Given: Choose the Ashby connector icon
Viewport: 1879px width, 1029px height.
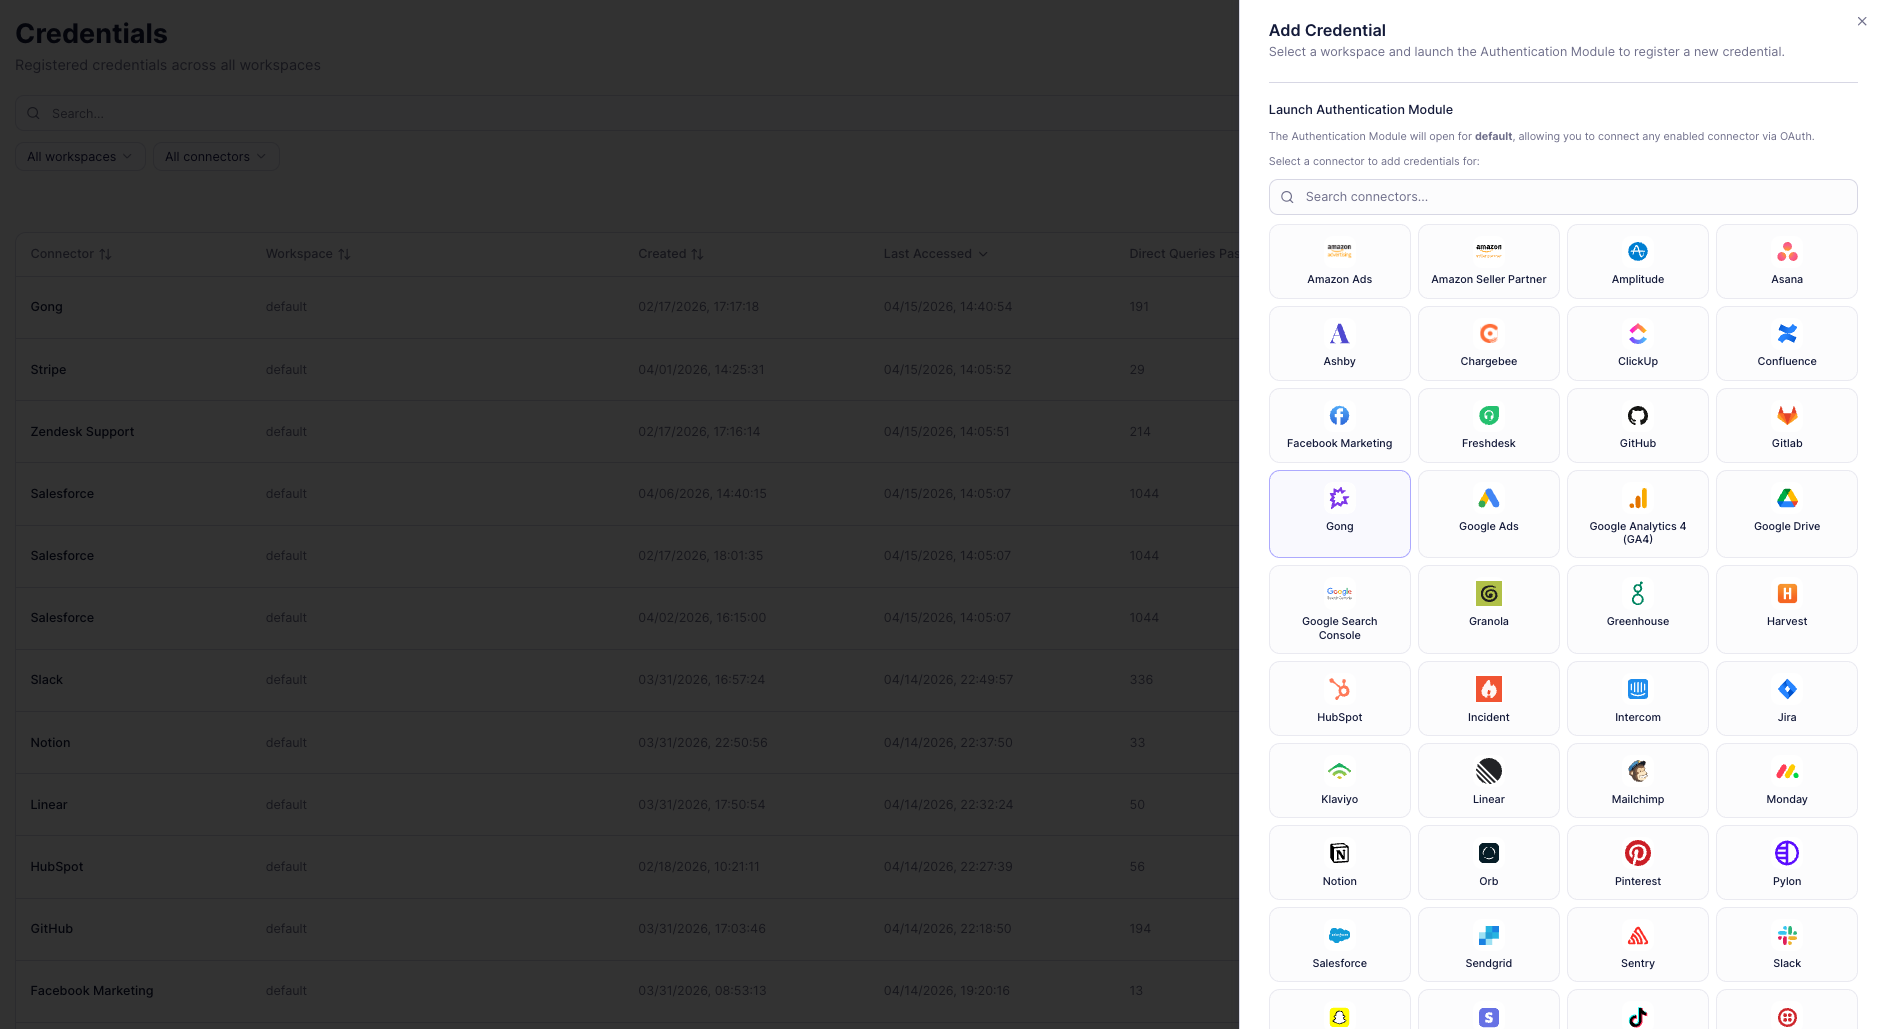Looking at the screenshot, I should coord(1339,333).
